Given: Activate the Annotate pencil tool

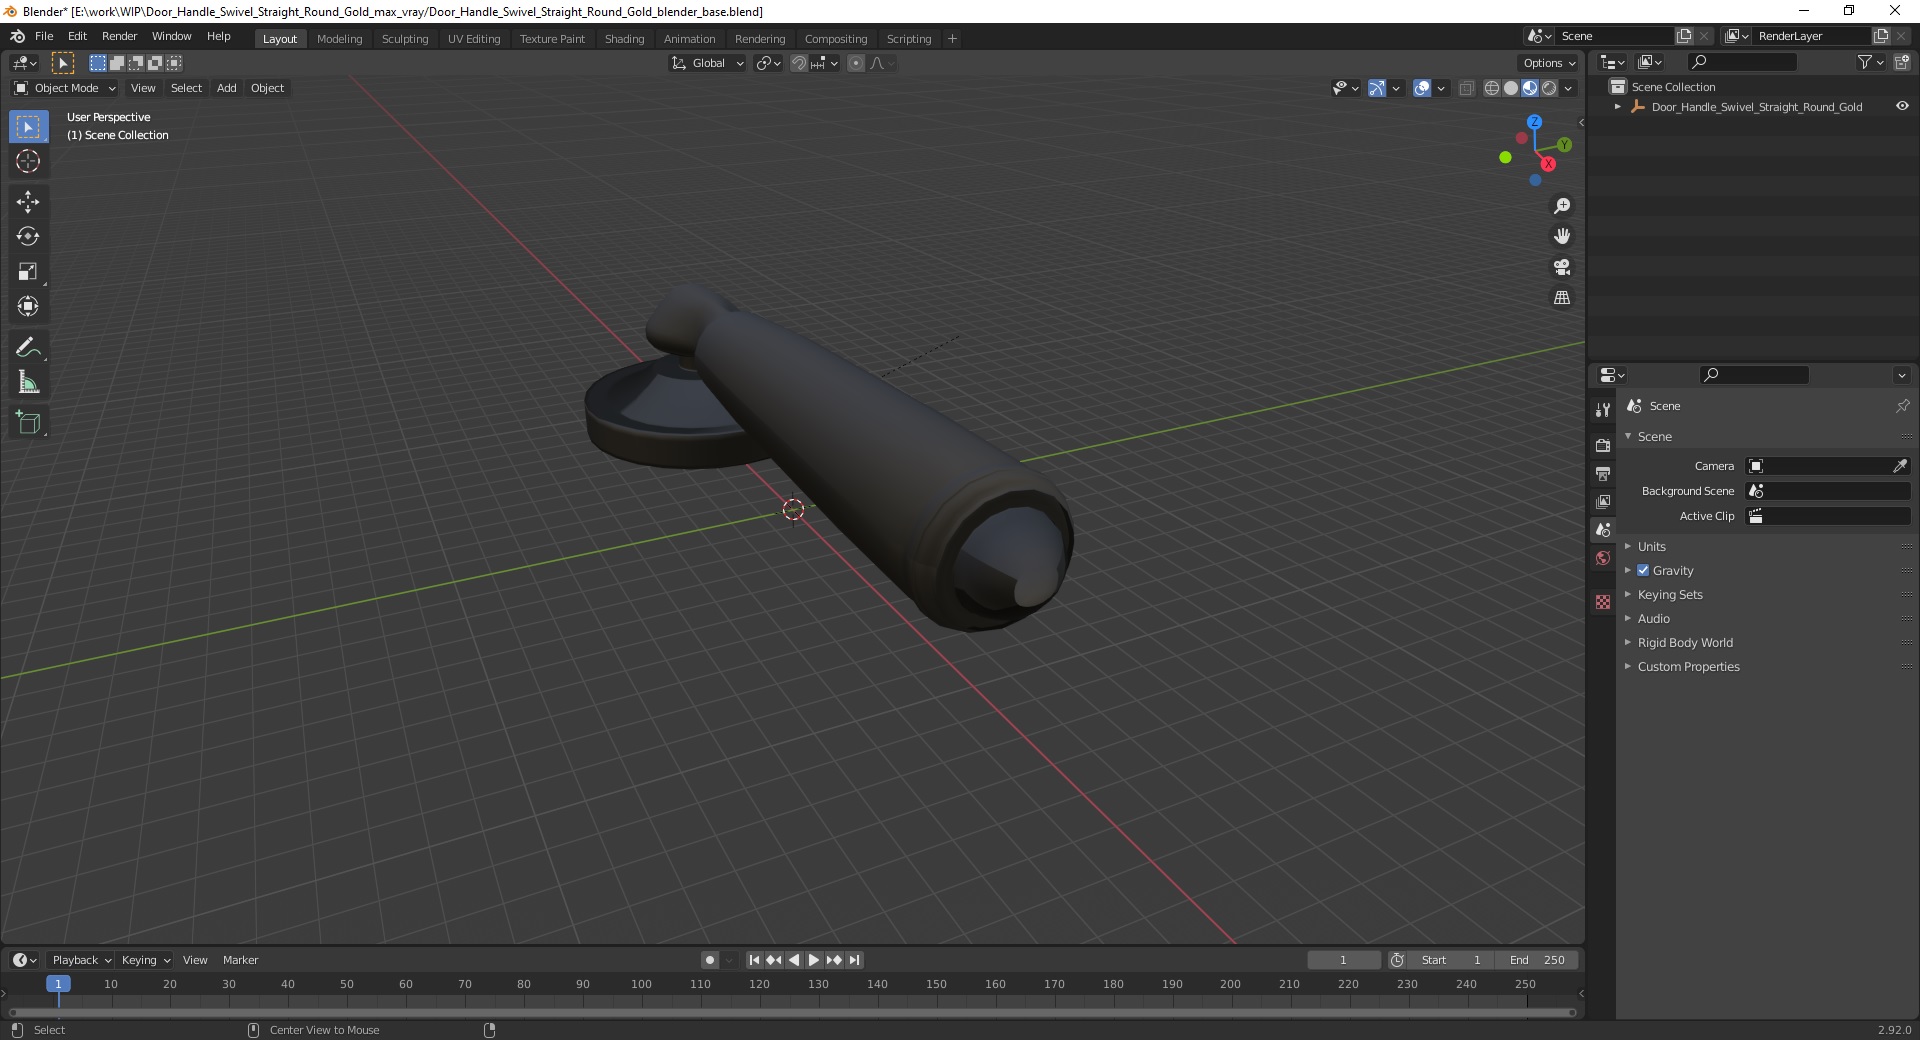Looking at the screenshot, I should pyautogui.click(x=28, y=348).
